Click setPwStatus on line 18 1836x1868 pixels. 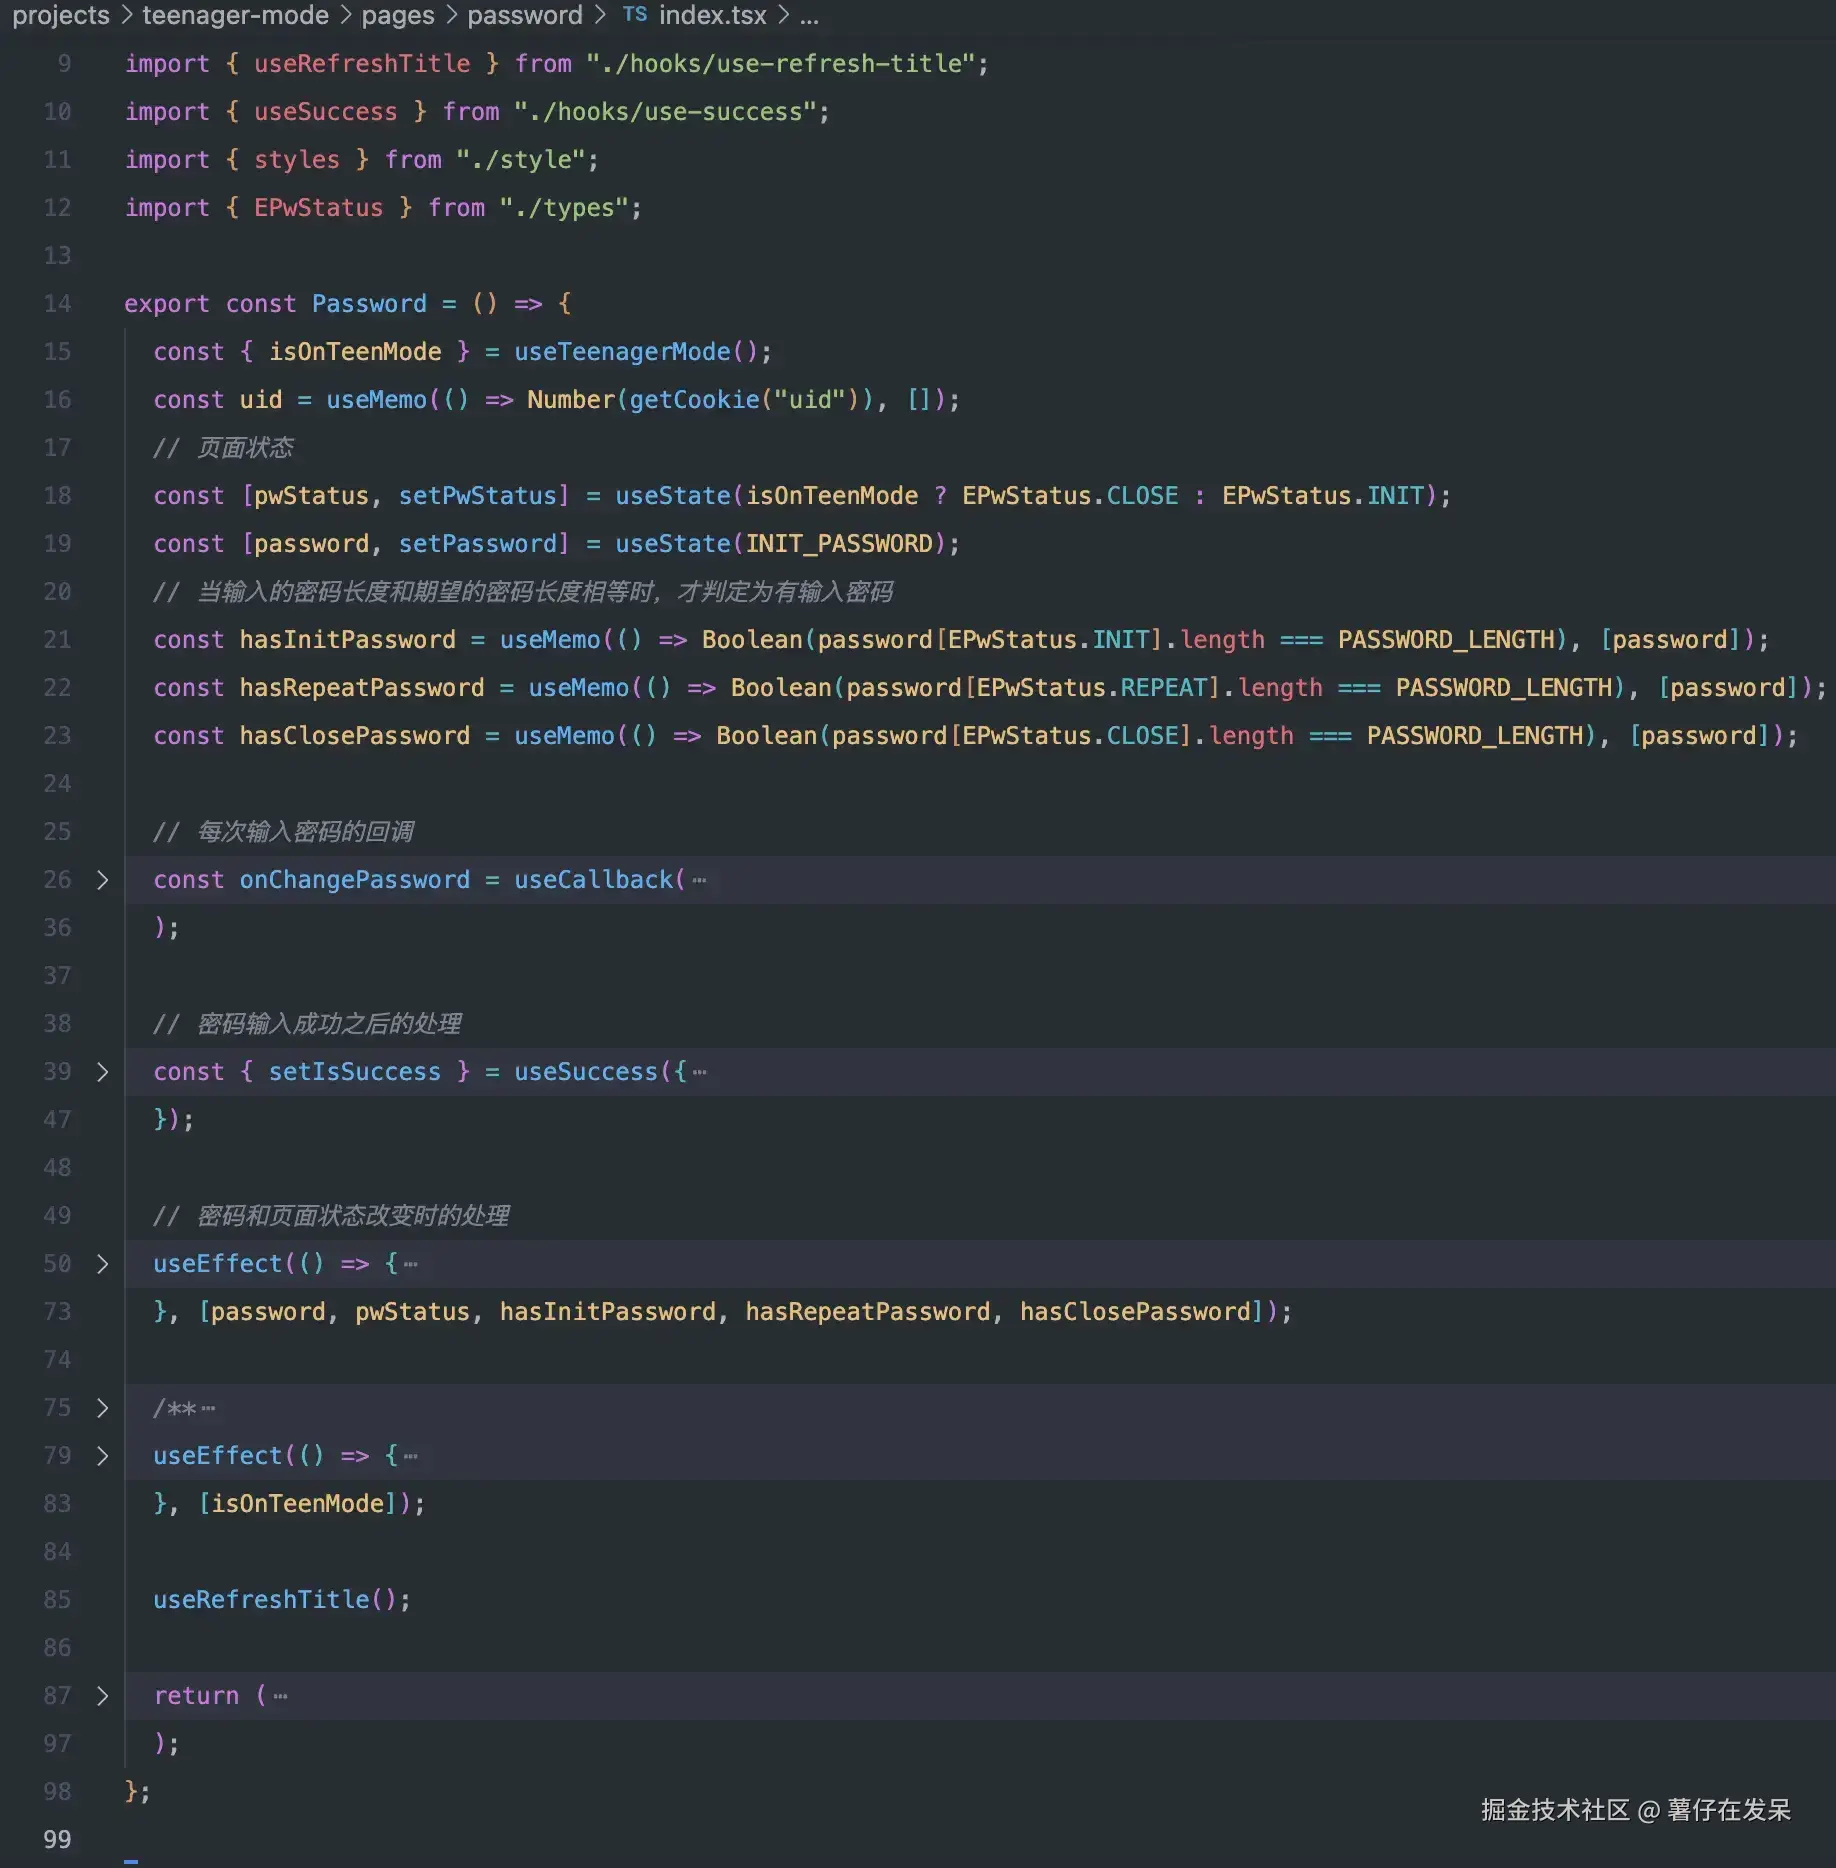click(477, 496)
